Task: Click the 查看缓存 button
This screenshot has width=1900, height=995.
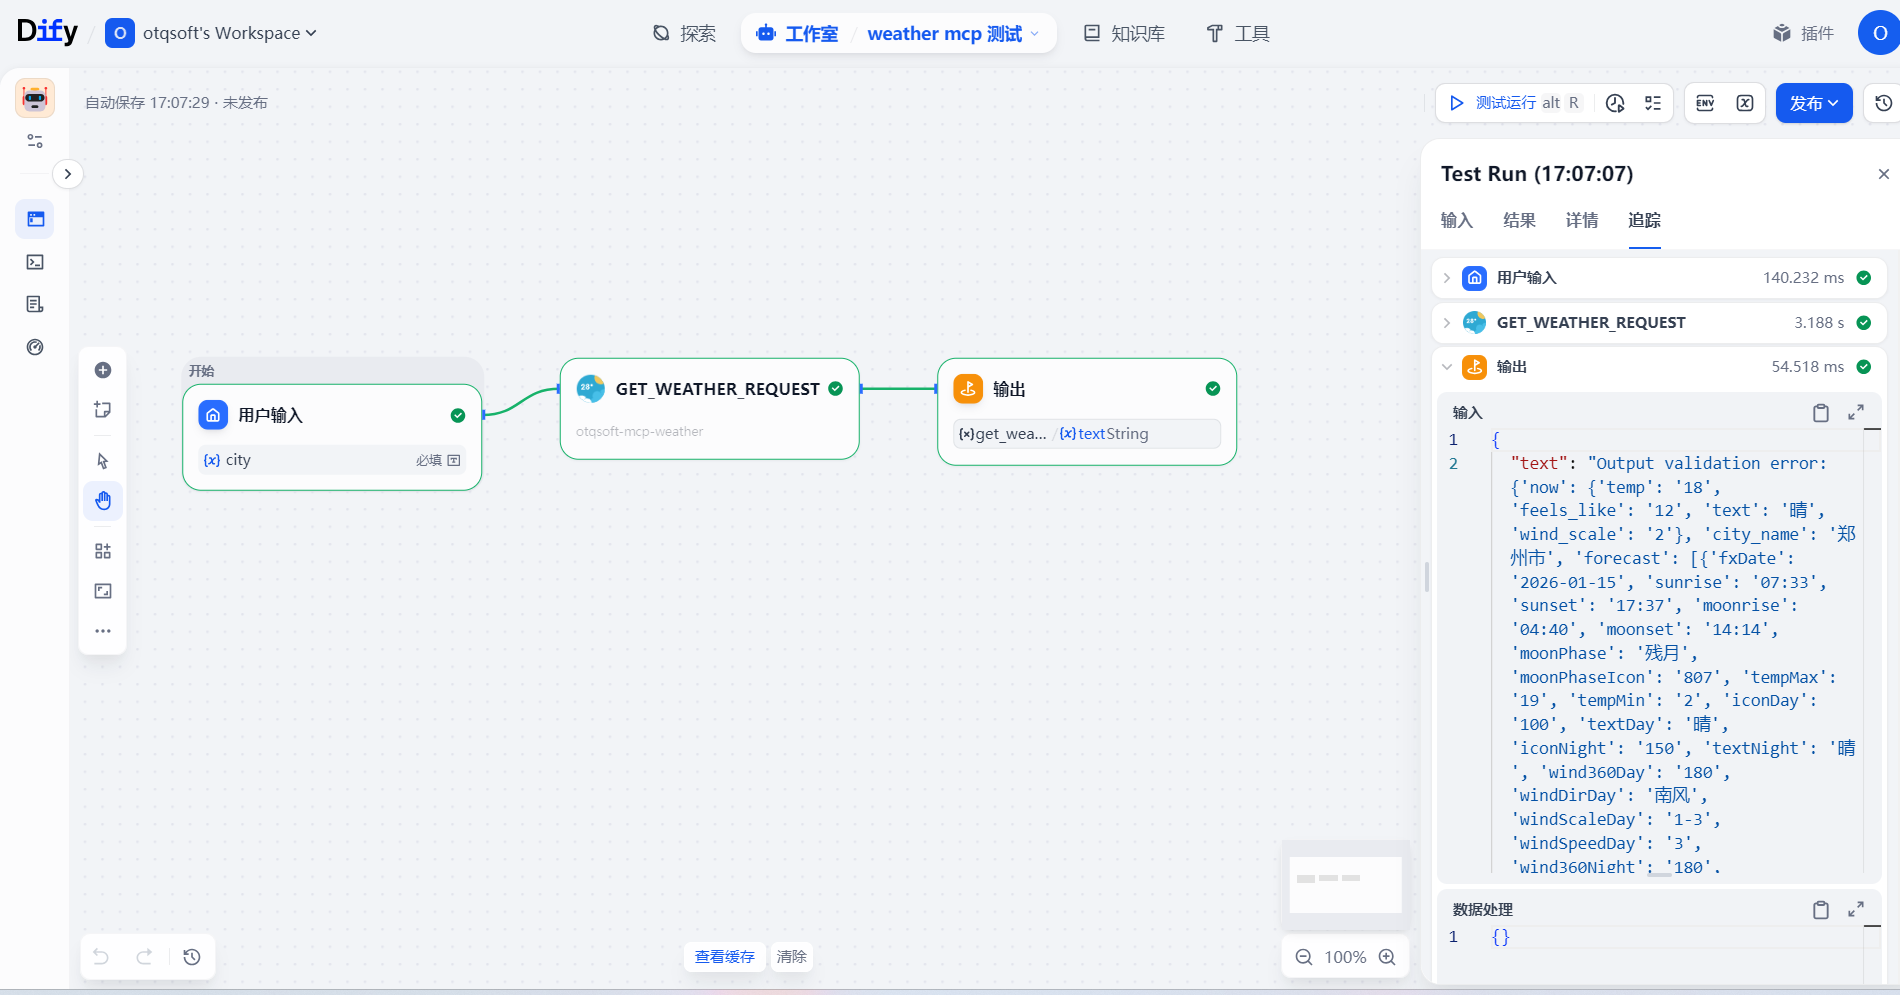Action: (x=725, y=957)
